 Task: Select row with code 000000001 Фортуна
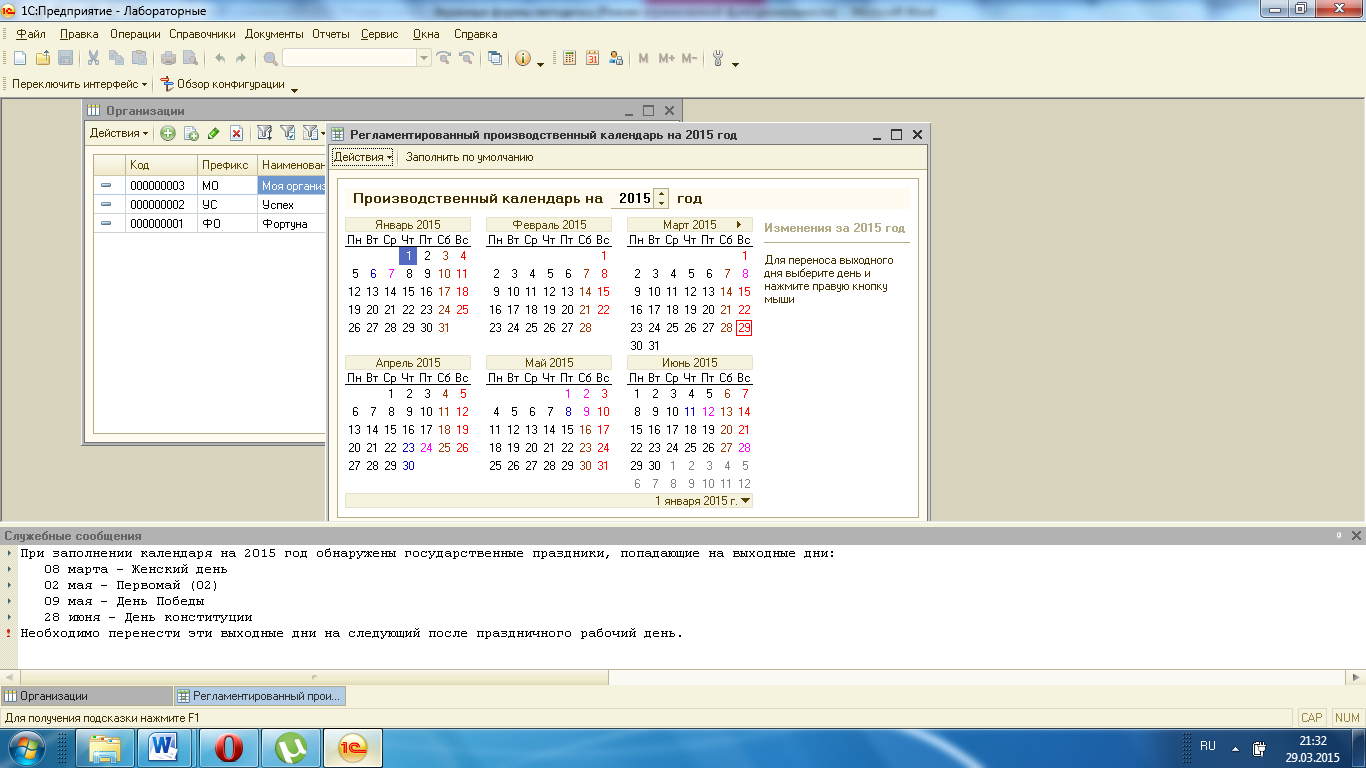(x=210, y=224)
